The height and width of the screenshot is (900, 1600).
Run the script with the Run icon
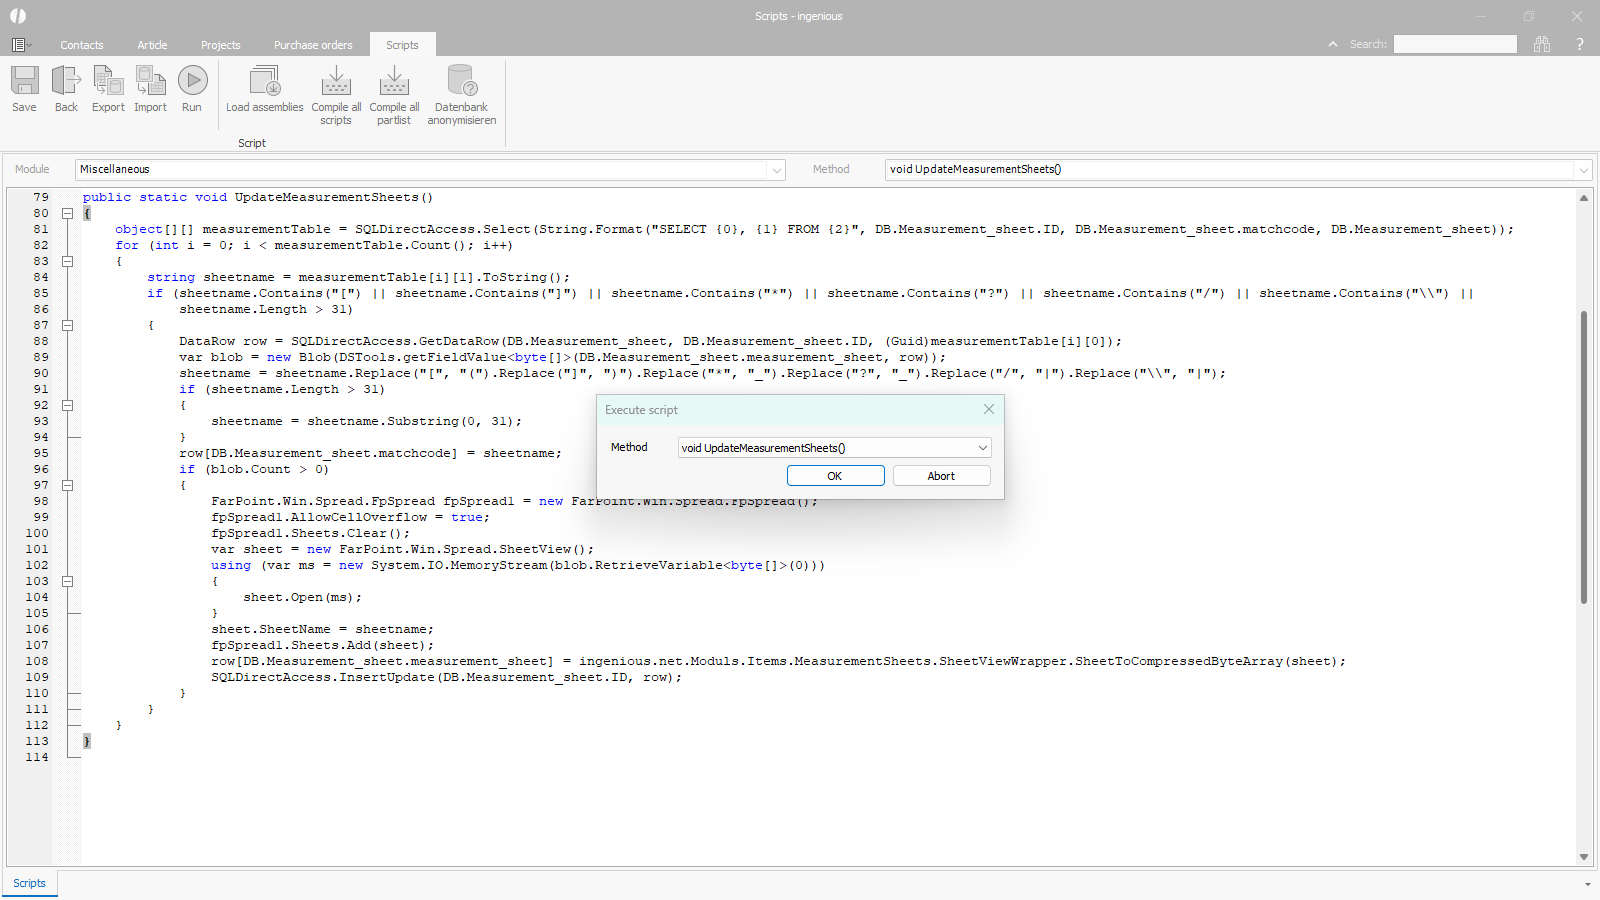[192, 82]
